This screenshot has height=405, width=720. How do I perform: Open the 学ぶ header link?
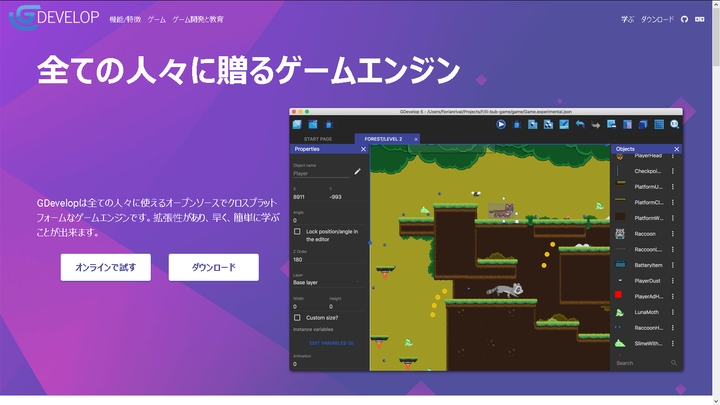pyautogui.click(x=627, y=19)
